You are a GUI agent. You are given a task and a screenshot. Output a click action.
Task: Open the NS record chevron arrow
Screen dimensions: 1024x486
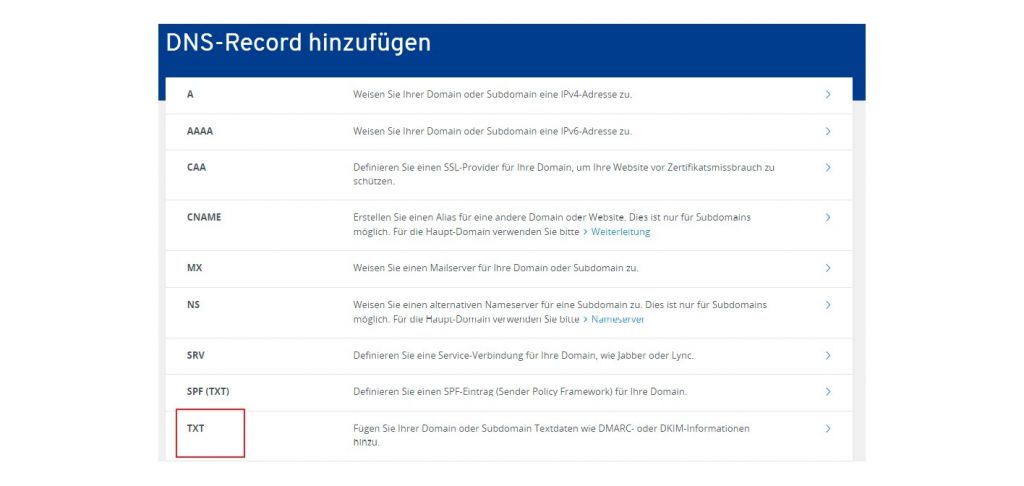pos(827,305)
